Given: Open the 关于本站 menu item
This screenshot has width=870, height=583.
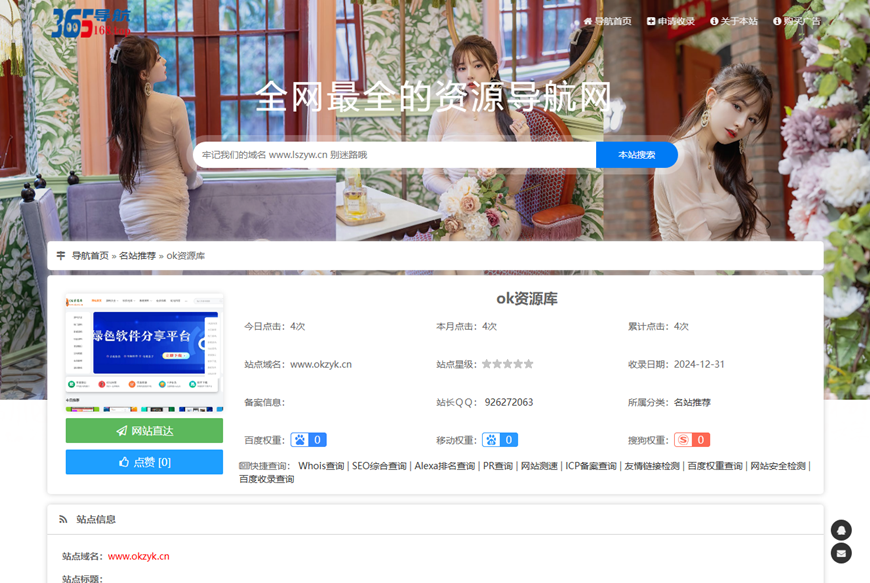Looking at the screenshot, I should [734, 21].
